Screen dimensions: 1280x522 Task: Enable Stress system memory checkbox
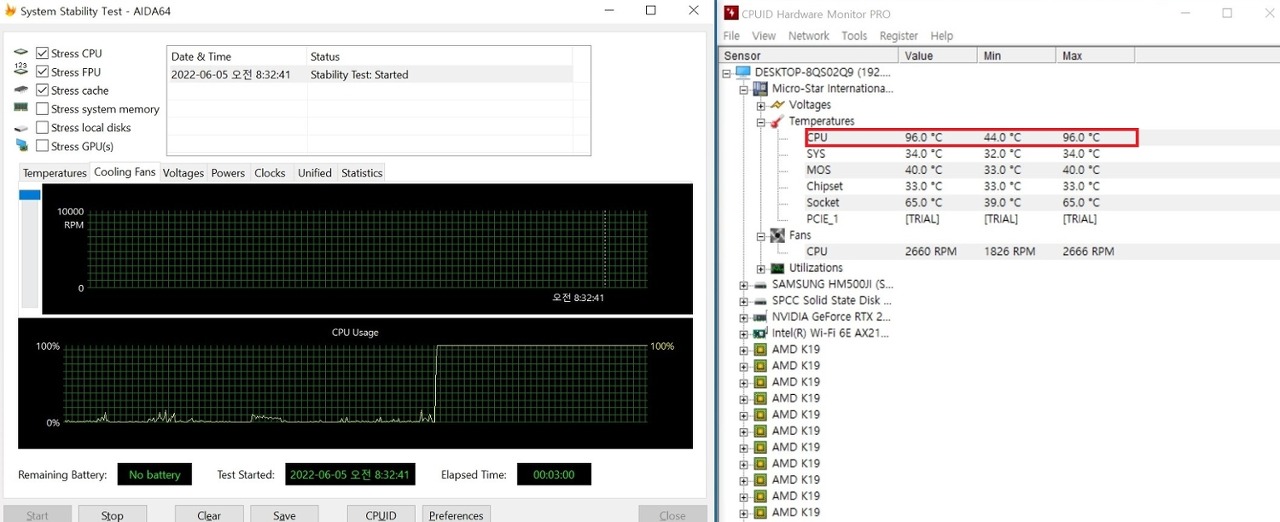click(x=42, y=108)
